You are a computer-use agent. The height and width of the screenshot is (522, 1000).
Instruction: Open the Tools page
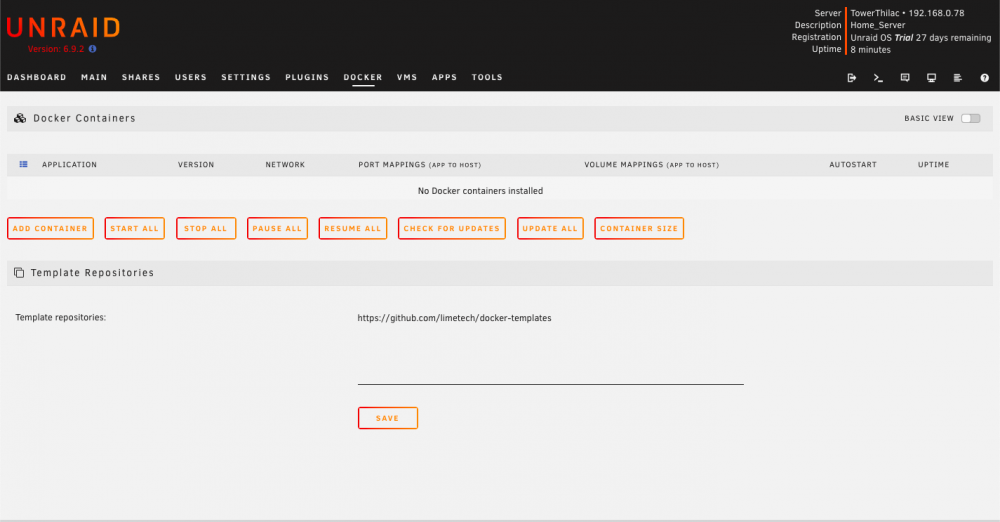click(487, 77)
